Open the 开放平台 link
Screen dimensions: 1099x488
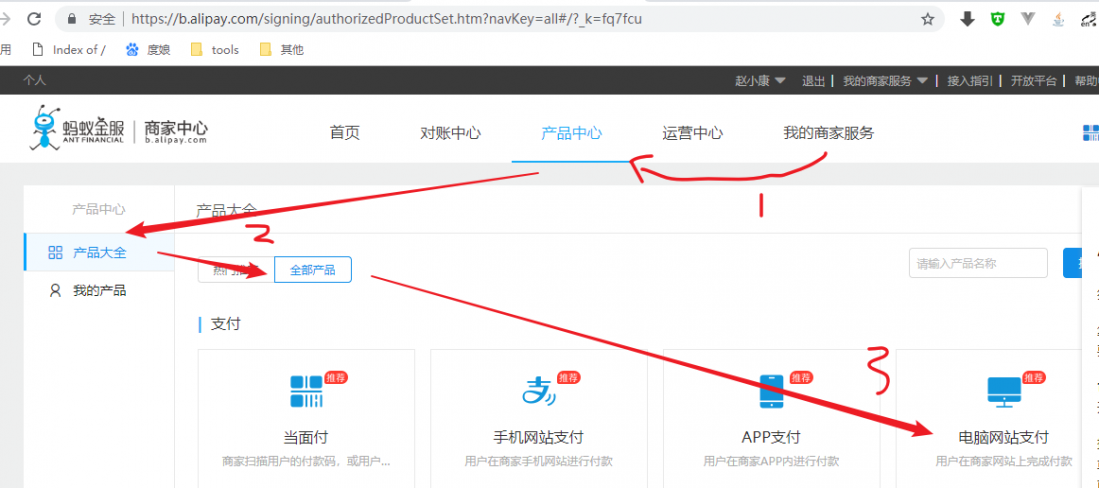tap(1033, 81)
